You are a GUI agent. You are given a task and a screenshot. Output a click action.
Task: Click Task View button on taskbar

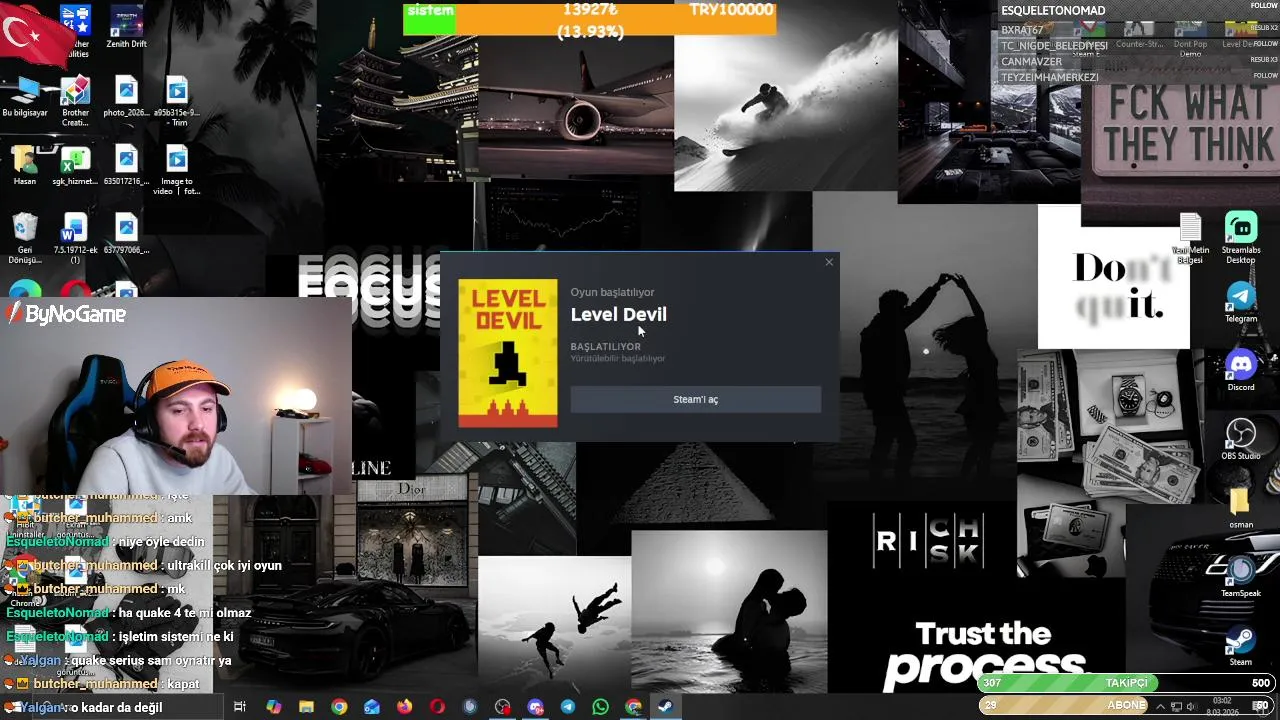coord(240,707)
